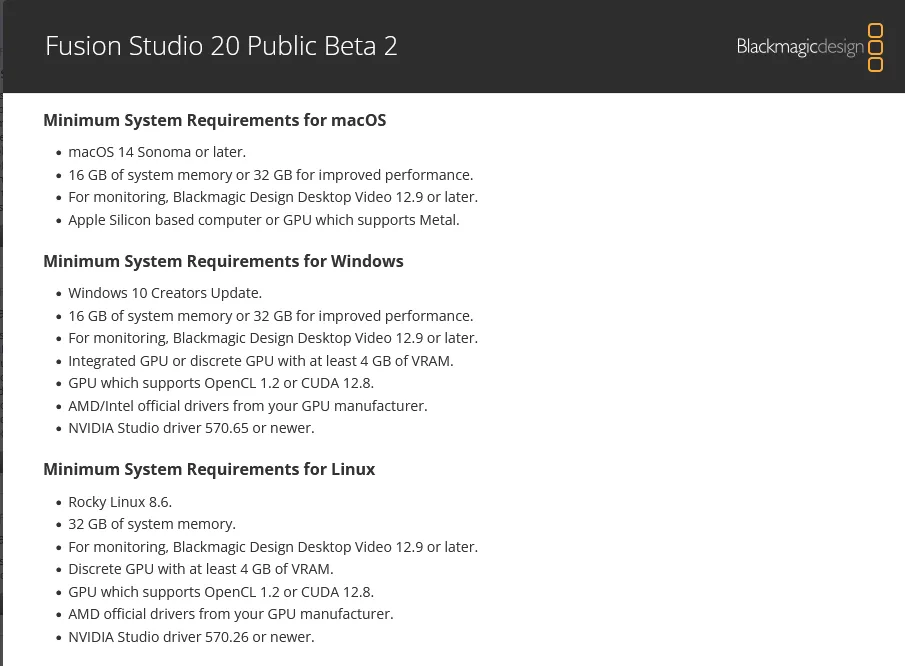Click the macOS 14 Sonoma or later line

[x=157, y=152]
